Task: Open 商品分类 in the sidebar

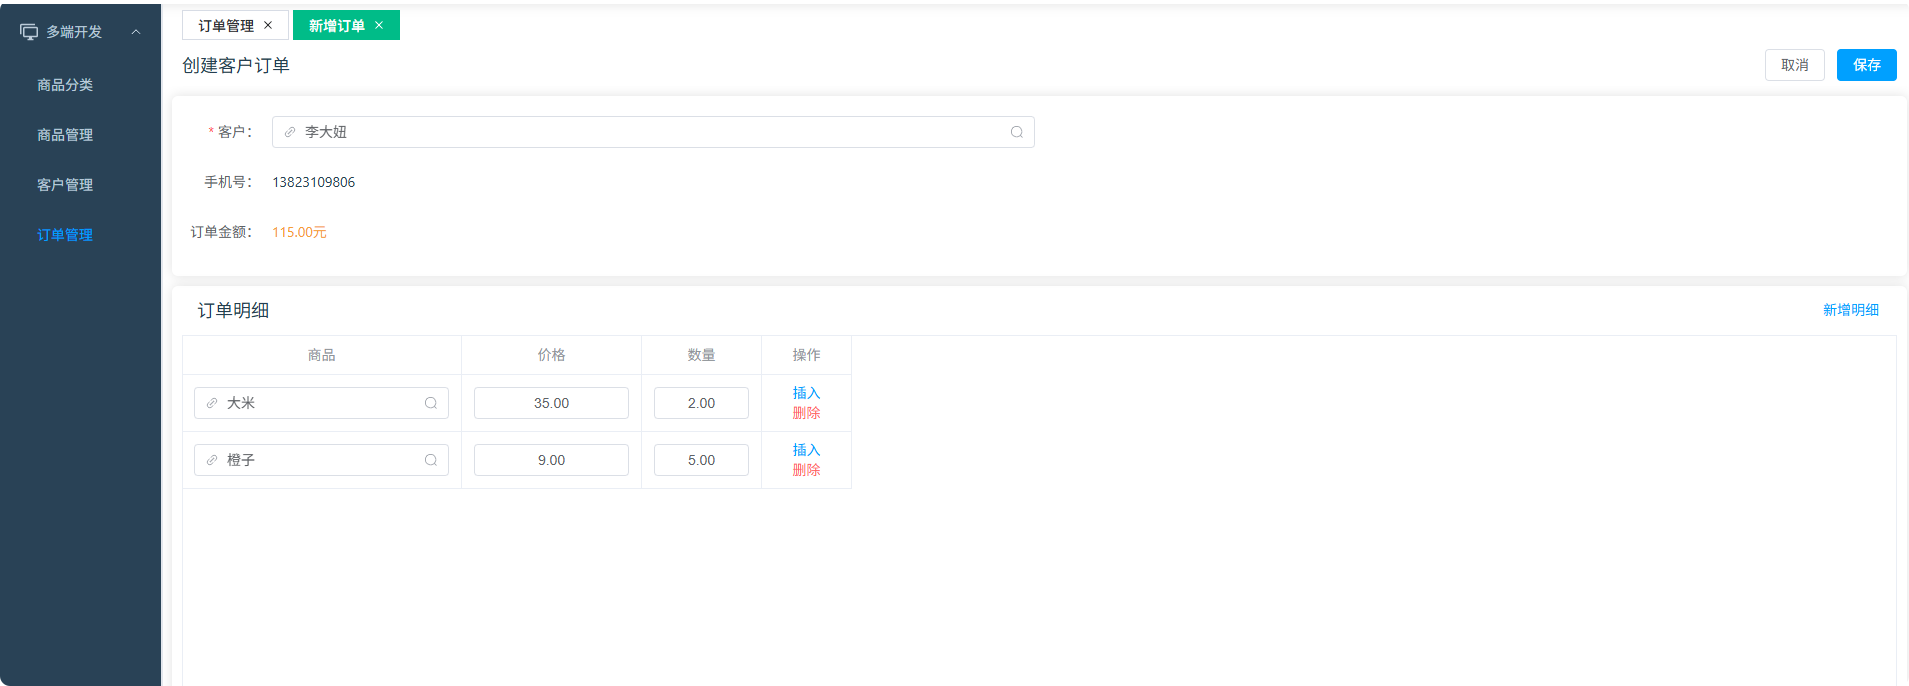Action: click(x=65, y=85)
